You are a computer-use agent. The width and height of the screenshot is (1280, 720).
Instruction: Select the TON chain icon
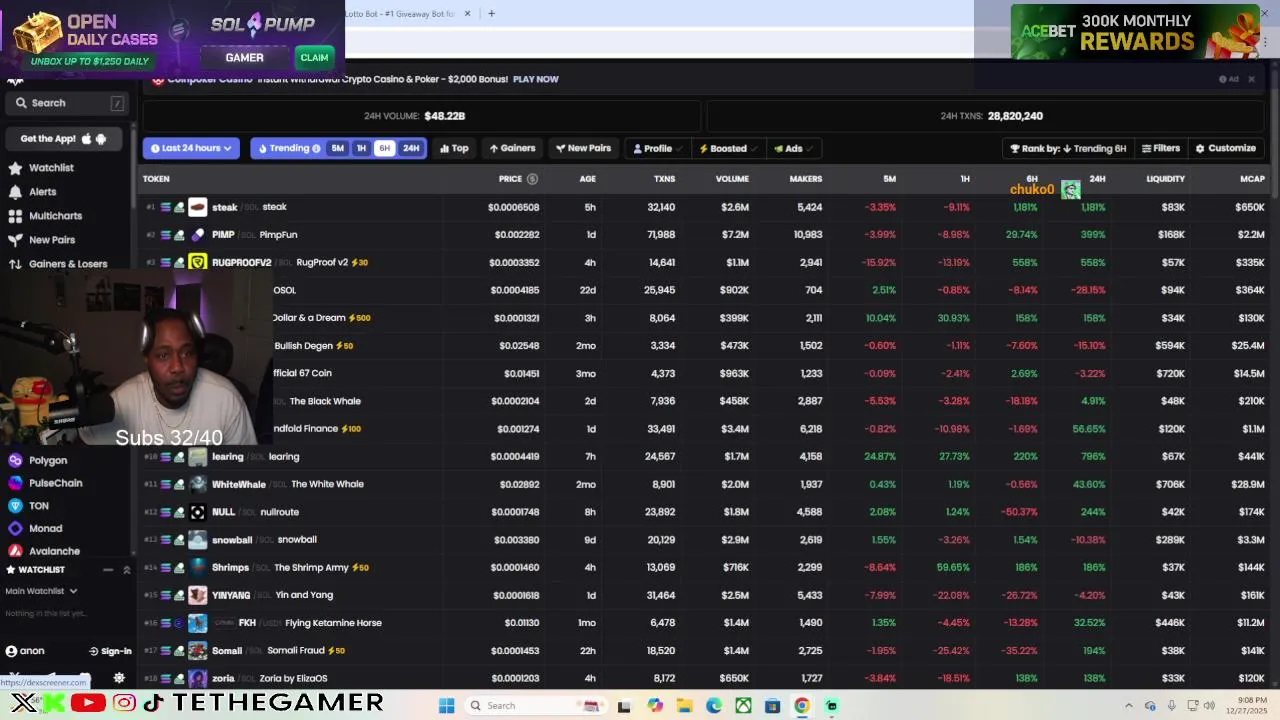click(15, 506)
